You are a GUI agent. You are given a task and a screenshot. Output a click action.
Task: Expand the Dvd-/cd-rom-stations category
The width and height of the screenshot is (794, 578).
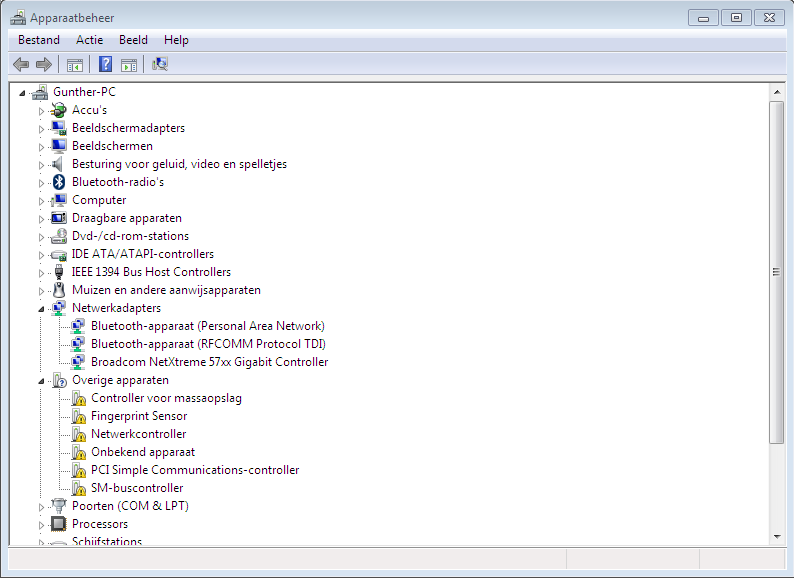(x=42, y=237)
